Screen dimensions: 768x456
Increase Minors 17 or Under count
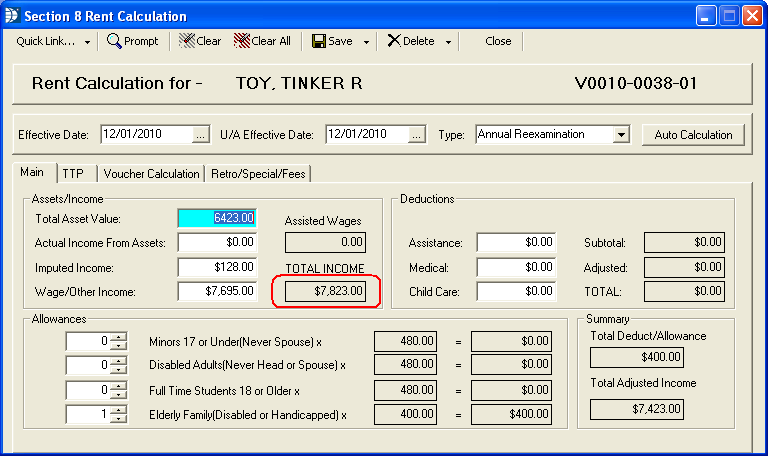click(x=118, y=337)
